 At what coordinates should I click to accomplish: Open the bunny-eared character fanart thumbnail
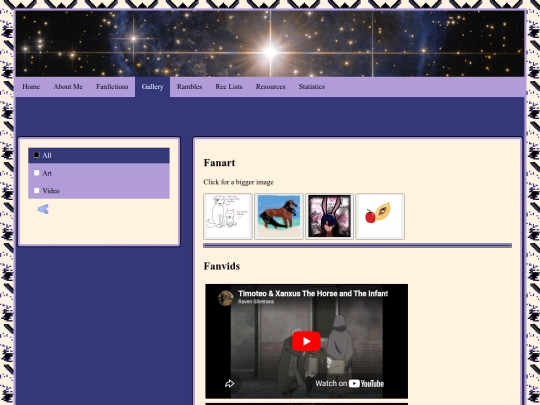329,216
